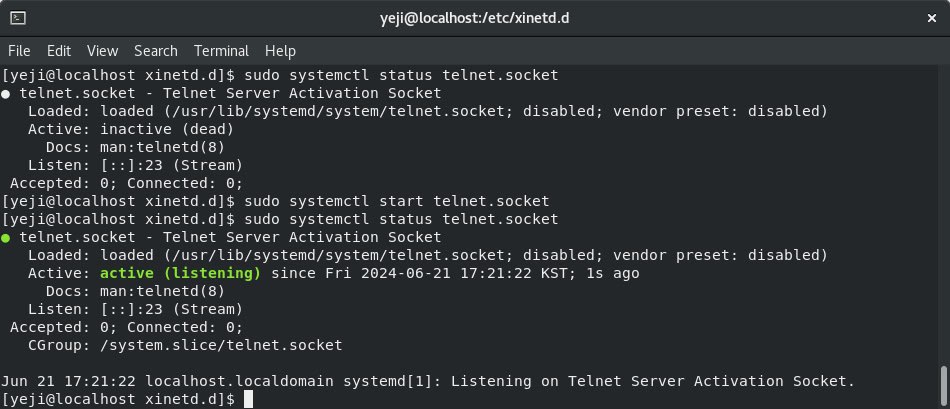This screenshot has height=409, width=950.
Task: Open the View menu
Action: tap(102, 51)
